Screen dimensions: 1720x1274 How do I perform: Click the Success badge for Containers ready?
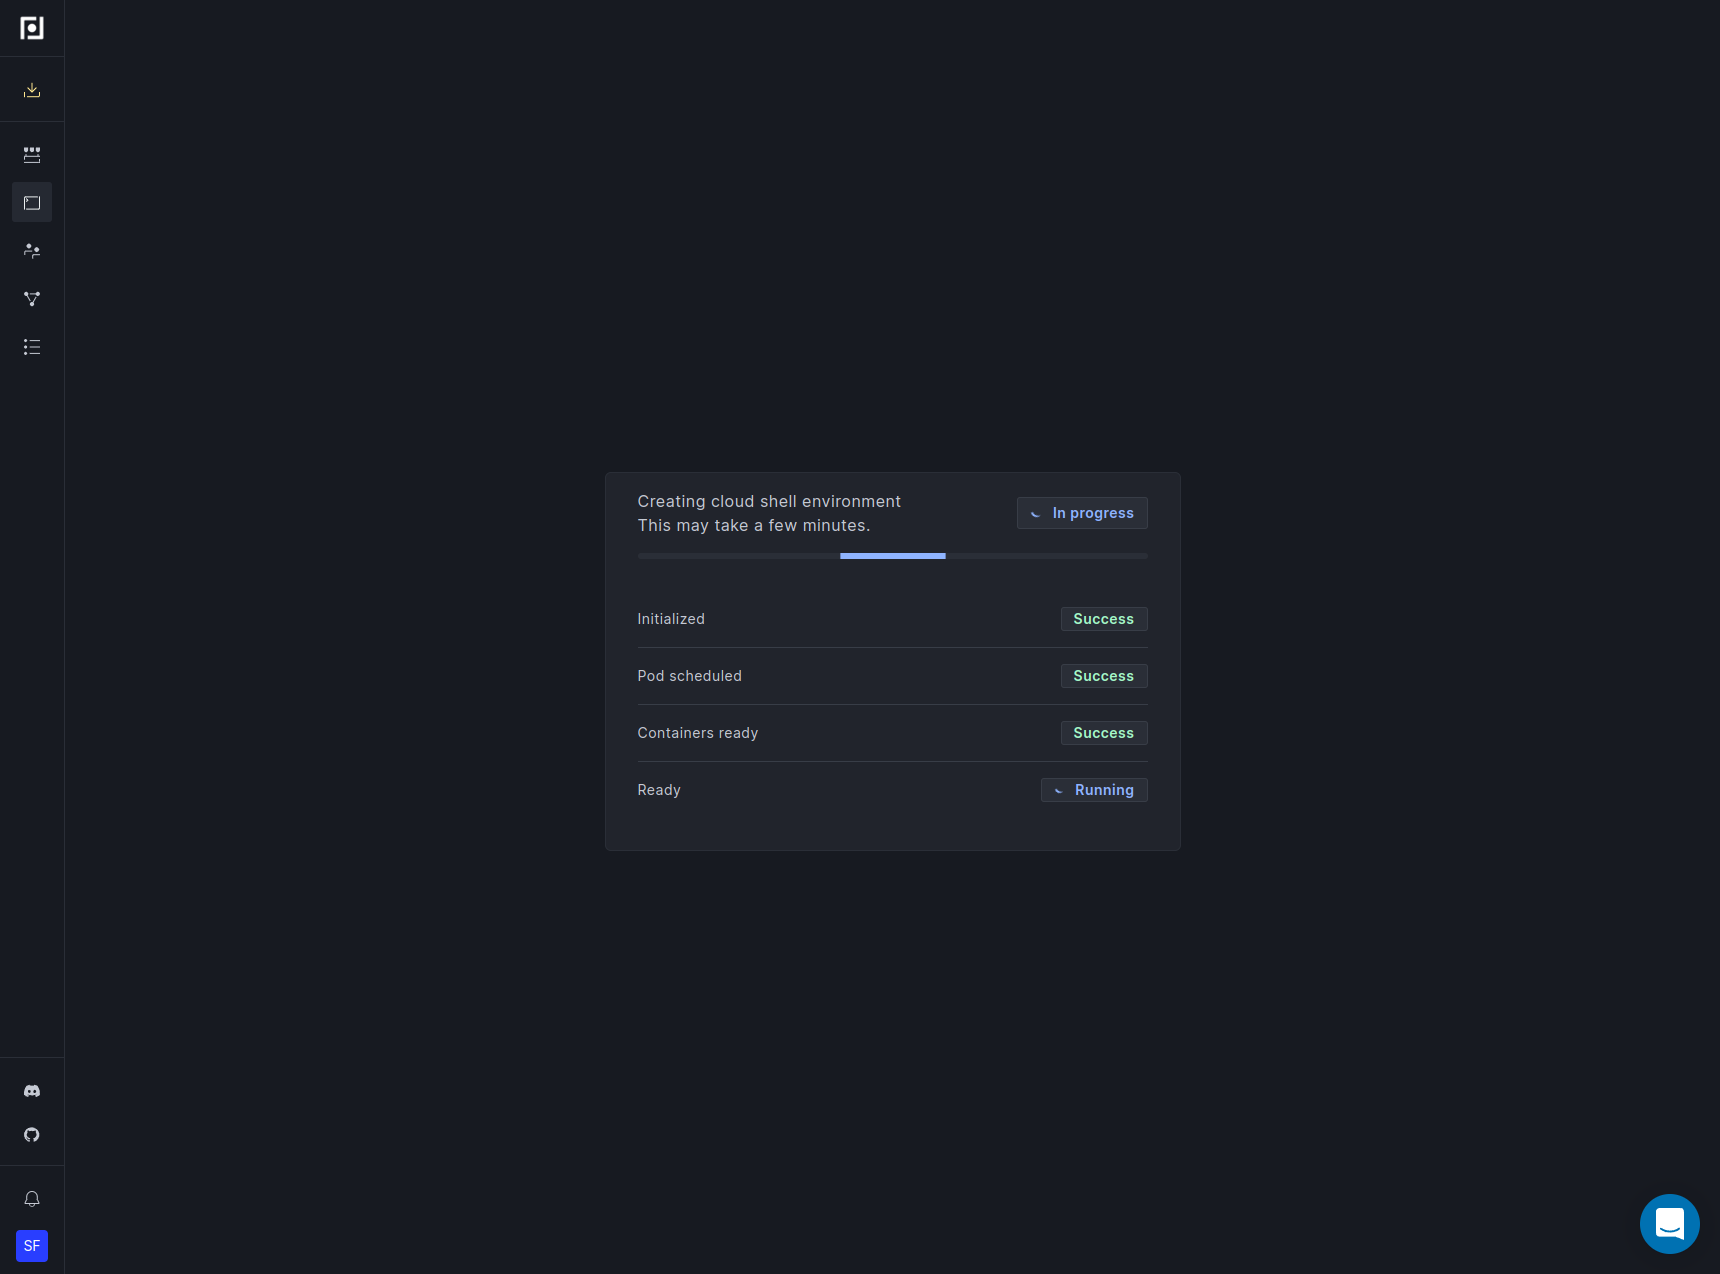coord(1104,733)
